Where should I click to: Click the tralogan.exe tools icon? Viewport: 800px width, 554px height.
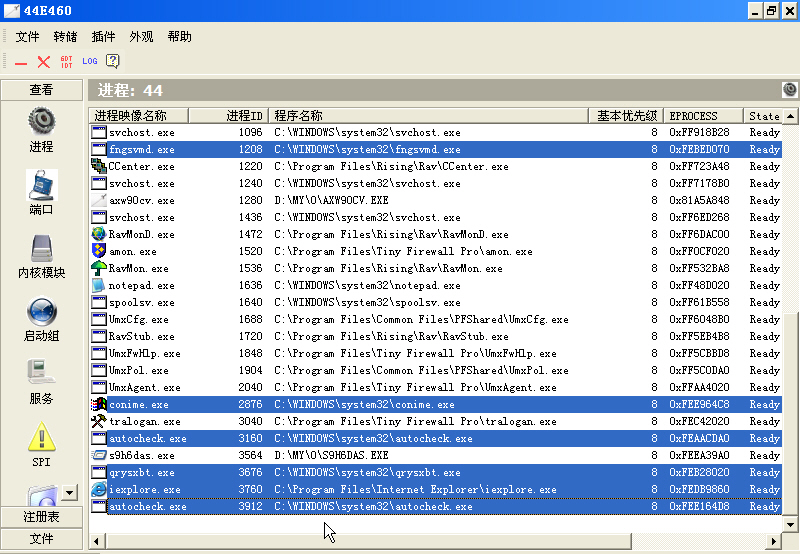(x=98, y=421)
